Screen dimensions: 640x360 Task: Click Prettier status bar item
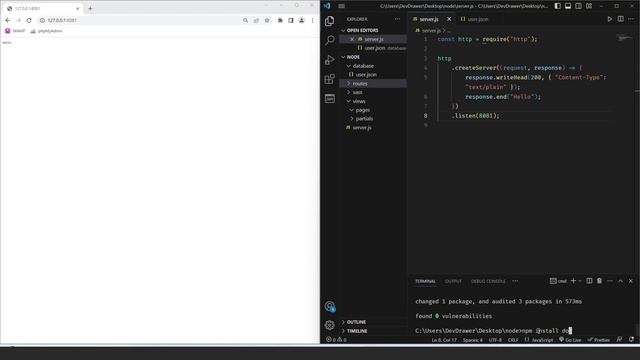pyautogui.click(x=598, y=340)
